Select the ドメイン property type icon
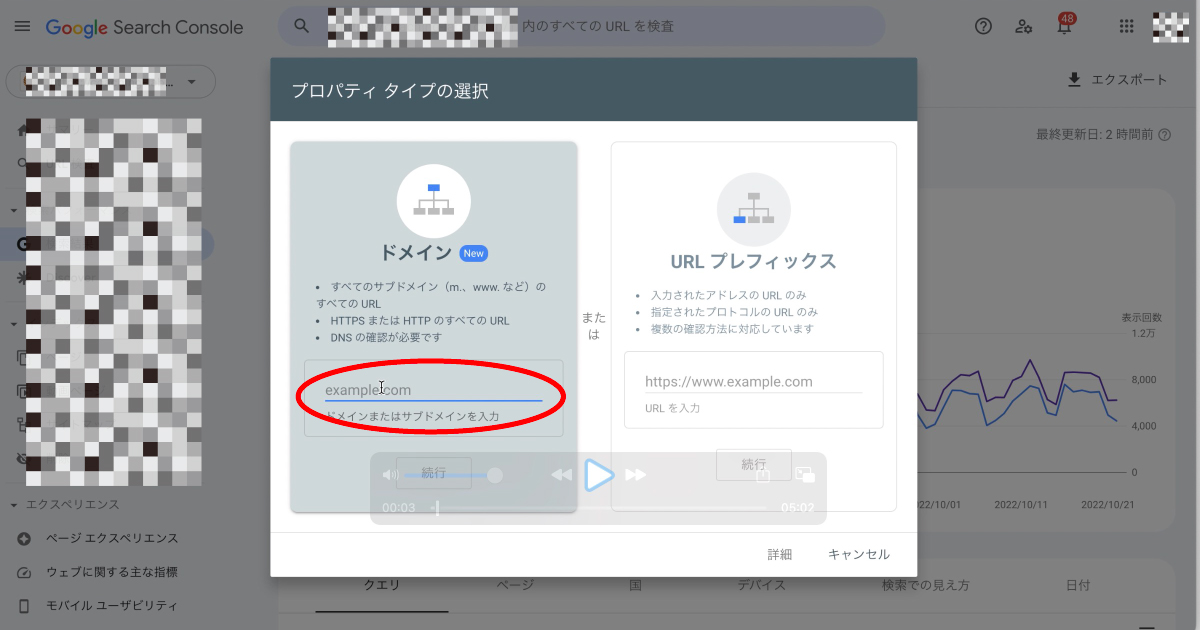Image resolution: width=1200 pixels, height=630 pixels. point(434,200)
